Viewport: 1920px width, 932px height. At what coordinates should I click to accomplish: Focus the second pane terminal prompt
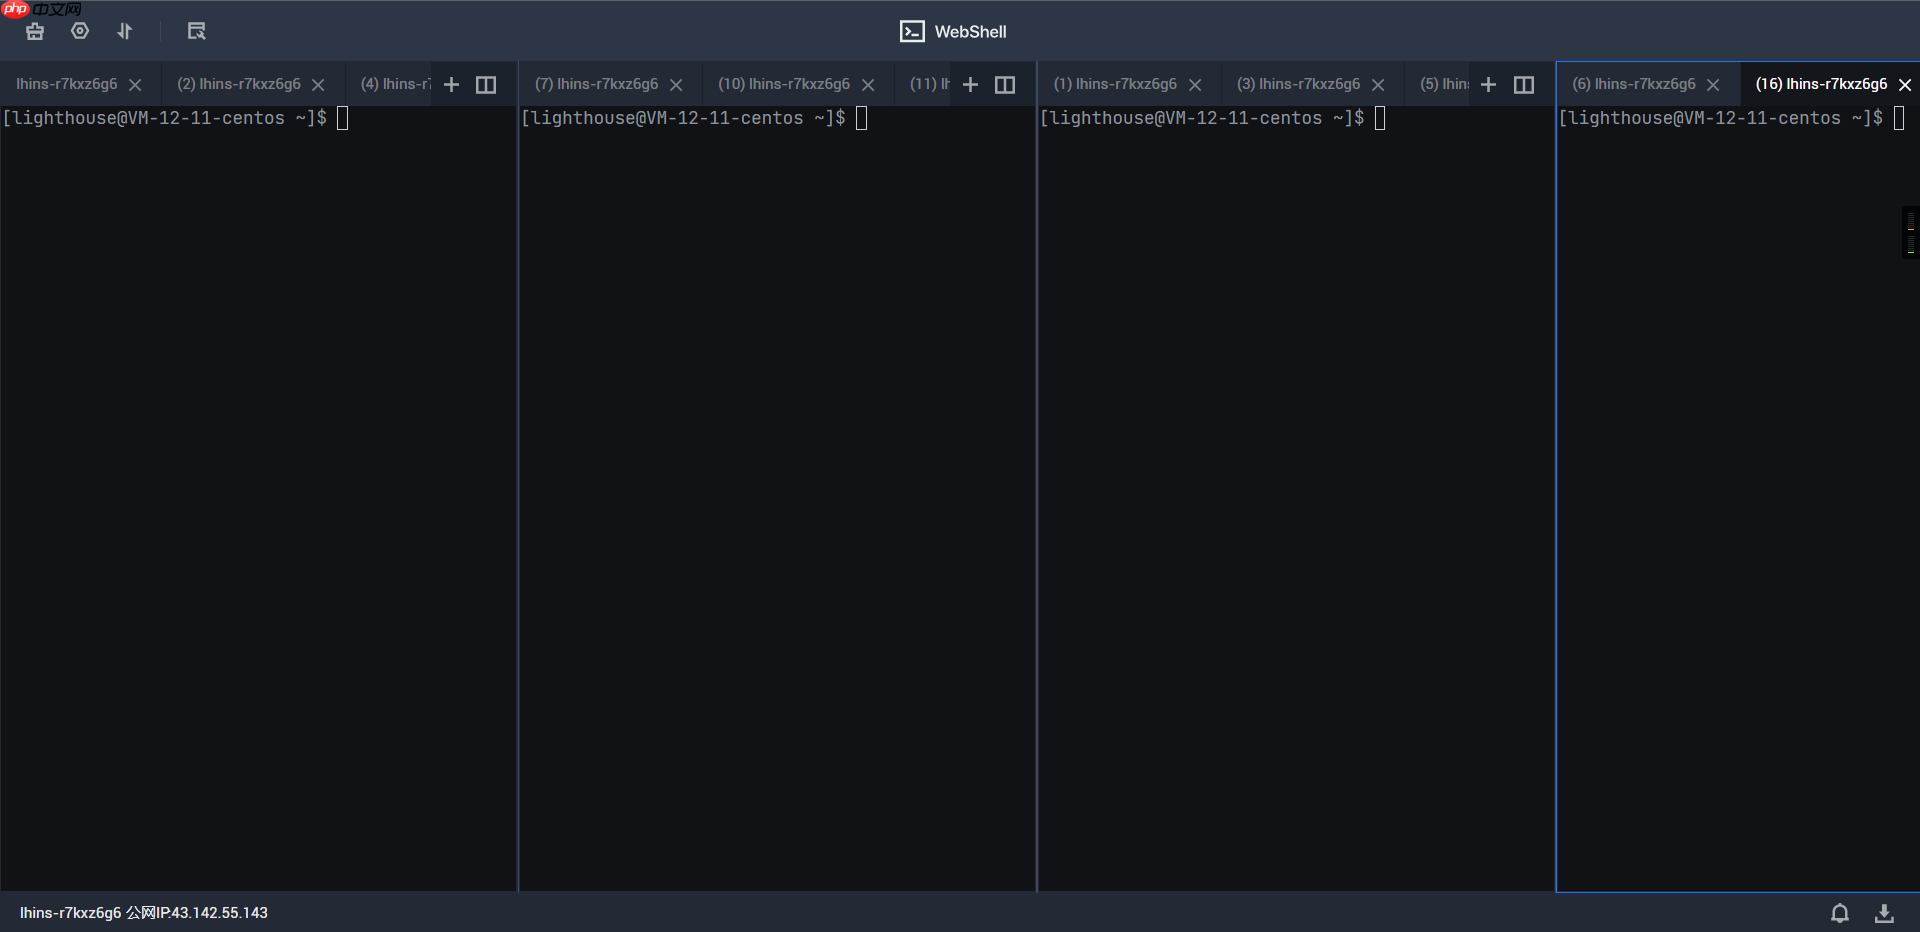click(776, 400)
